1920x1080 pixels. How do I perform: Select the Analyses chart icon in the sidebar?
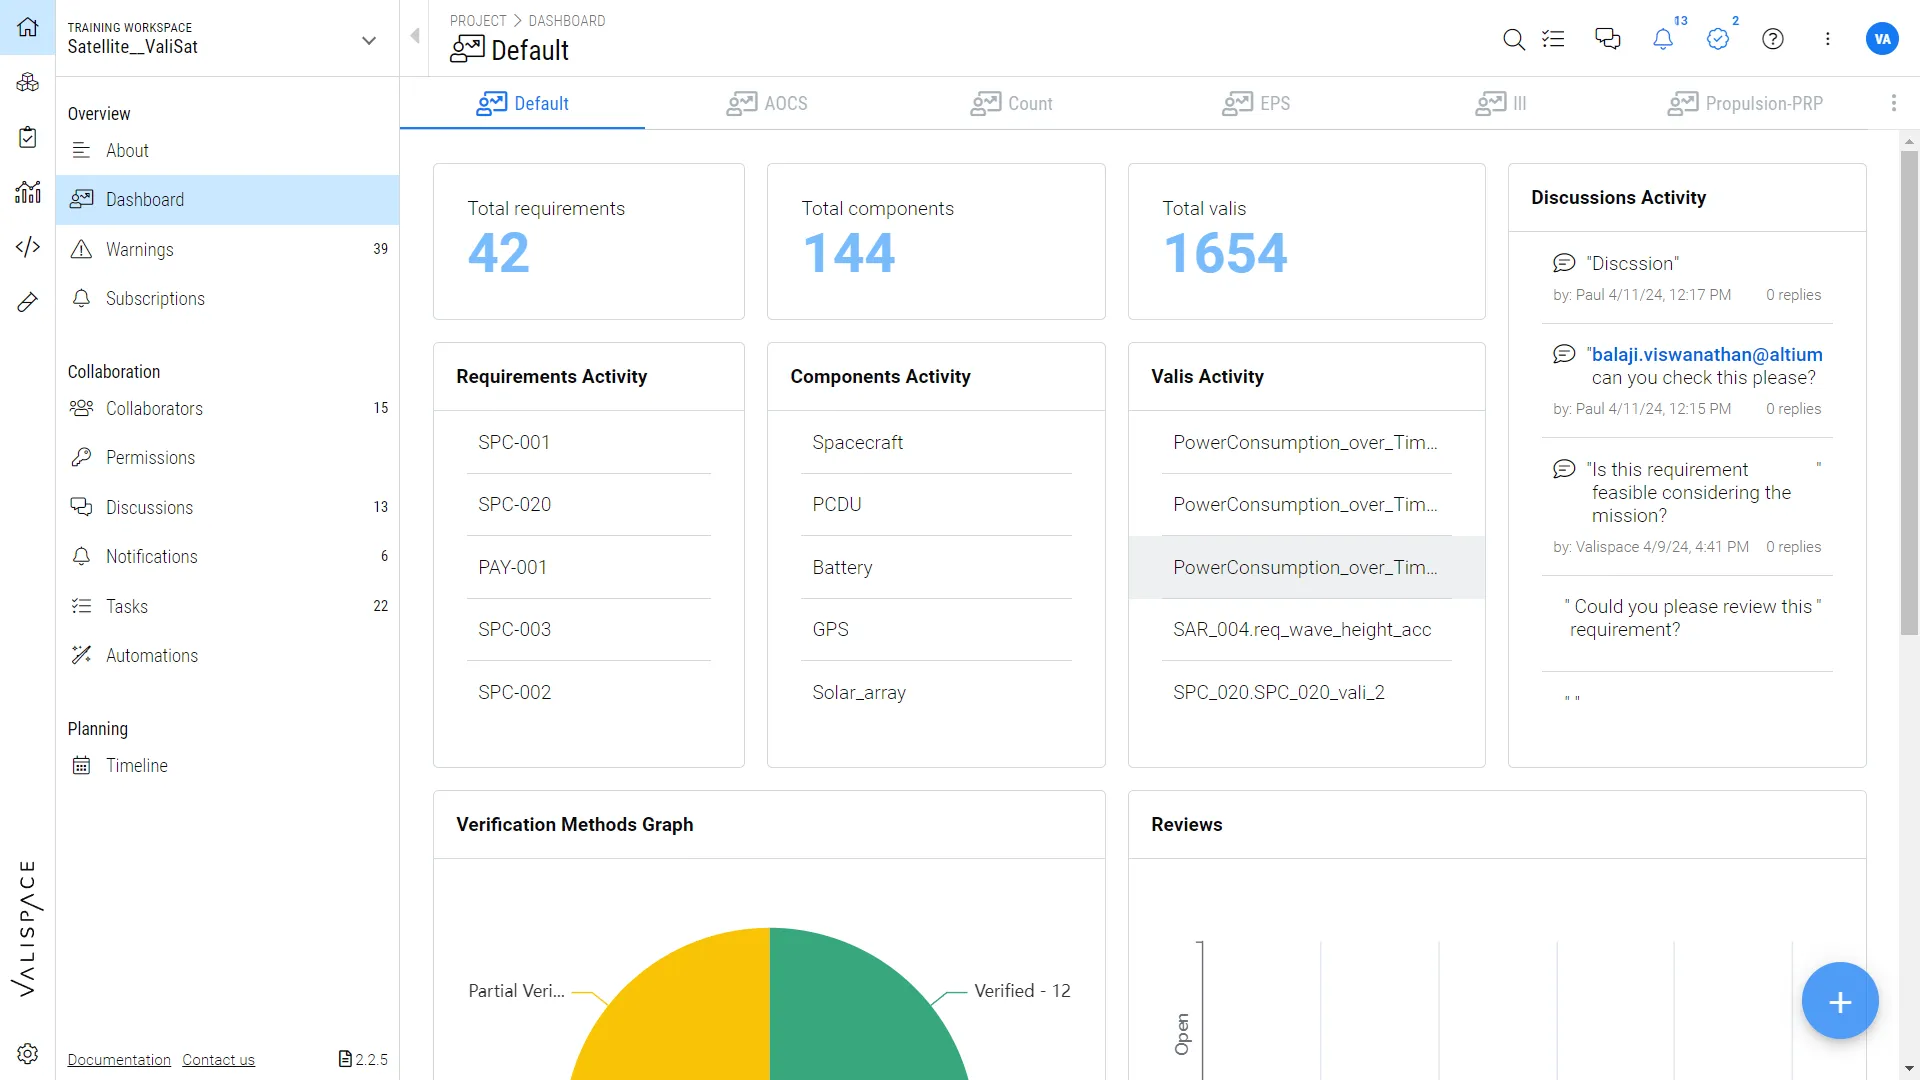pyautogui.click(x=28, y=191)
